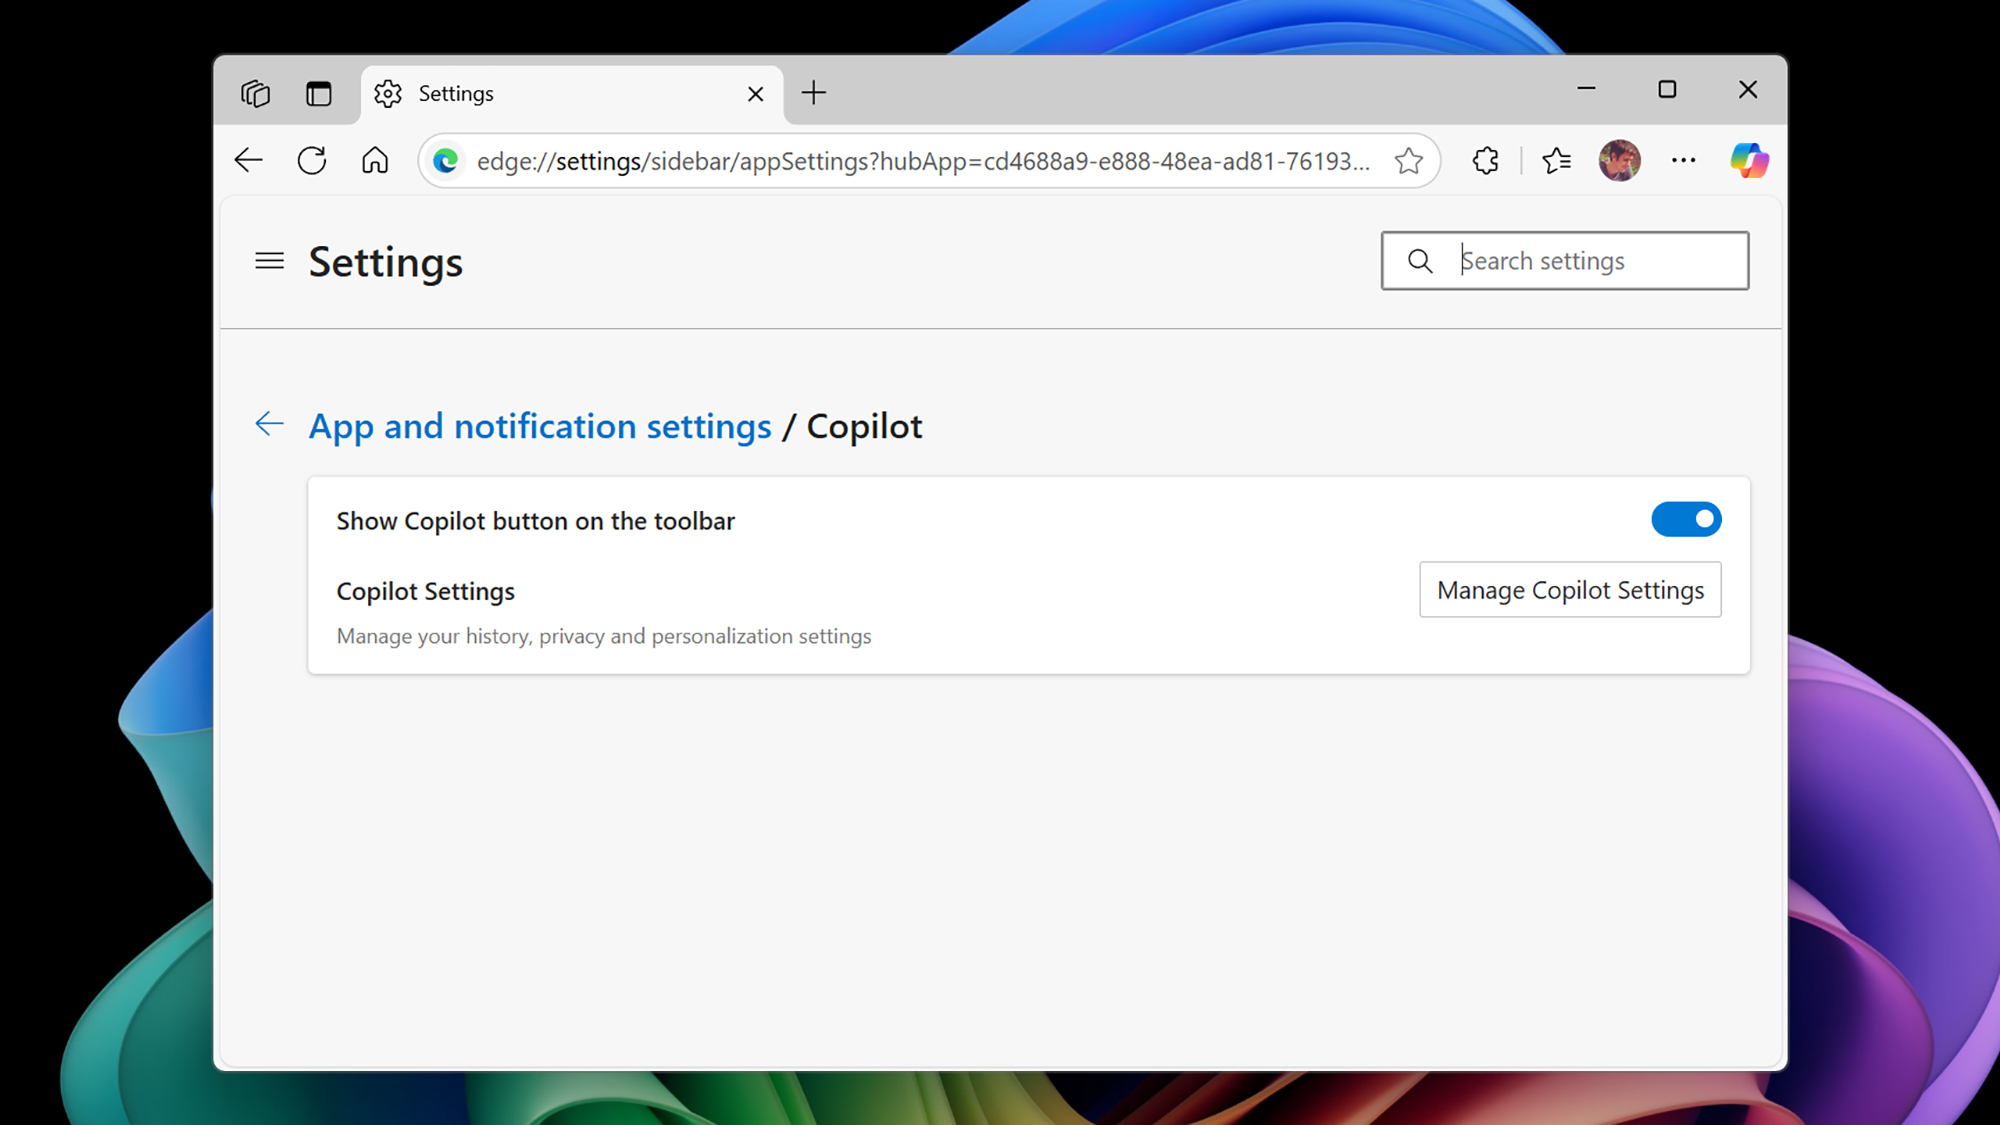Open the Favorites list icon

pos(1556,160)
